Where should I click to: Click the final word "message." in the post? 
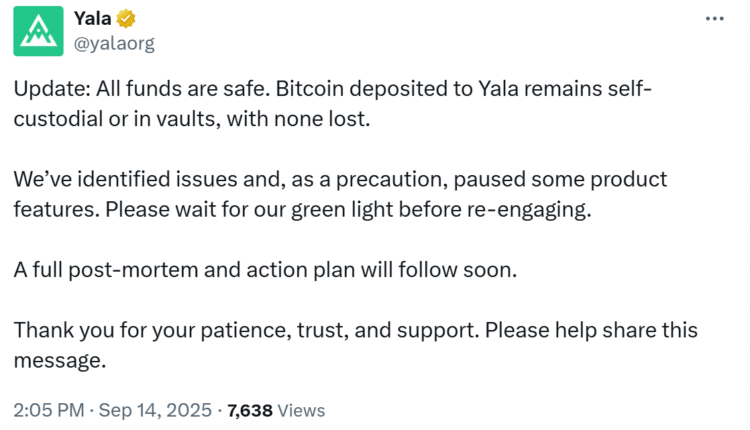pos(60,360)
